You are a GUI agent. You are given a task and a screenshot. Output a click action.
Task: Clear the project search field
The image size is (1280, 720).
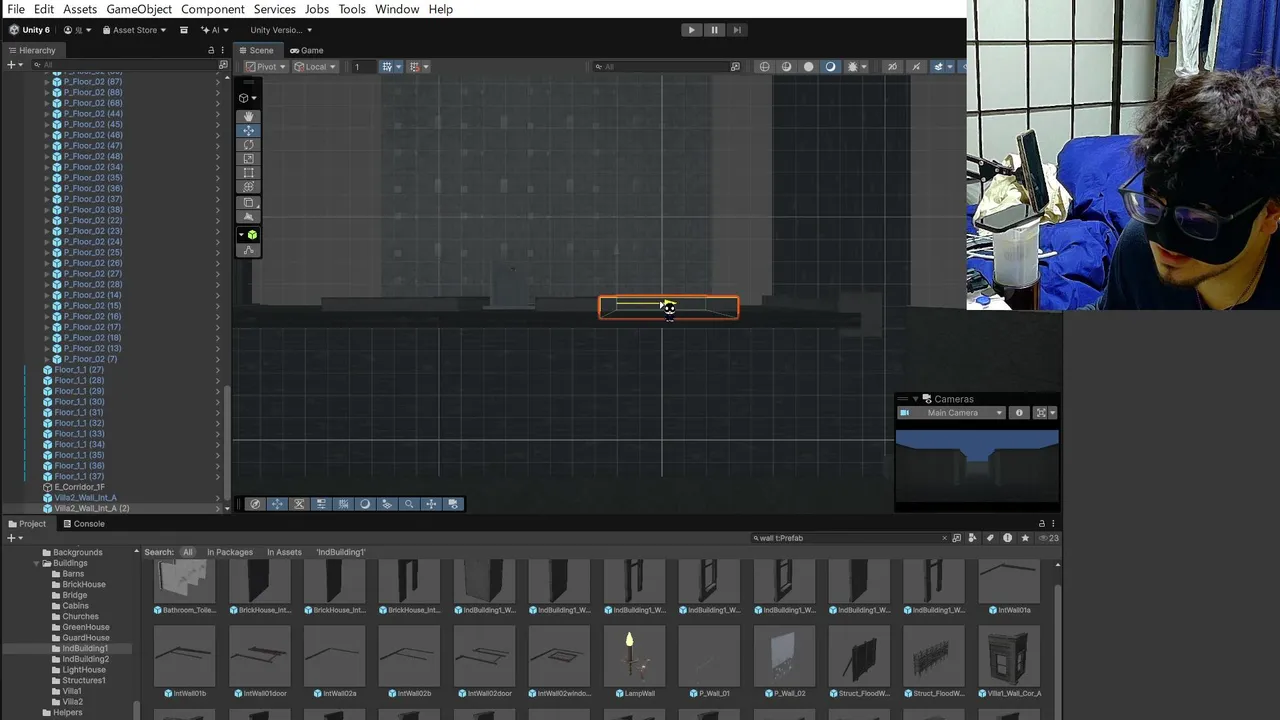point(944,538)
